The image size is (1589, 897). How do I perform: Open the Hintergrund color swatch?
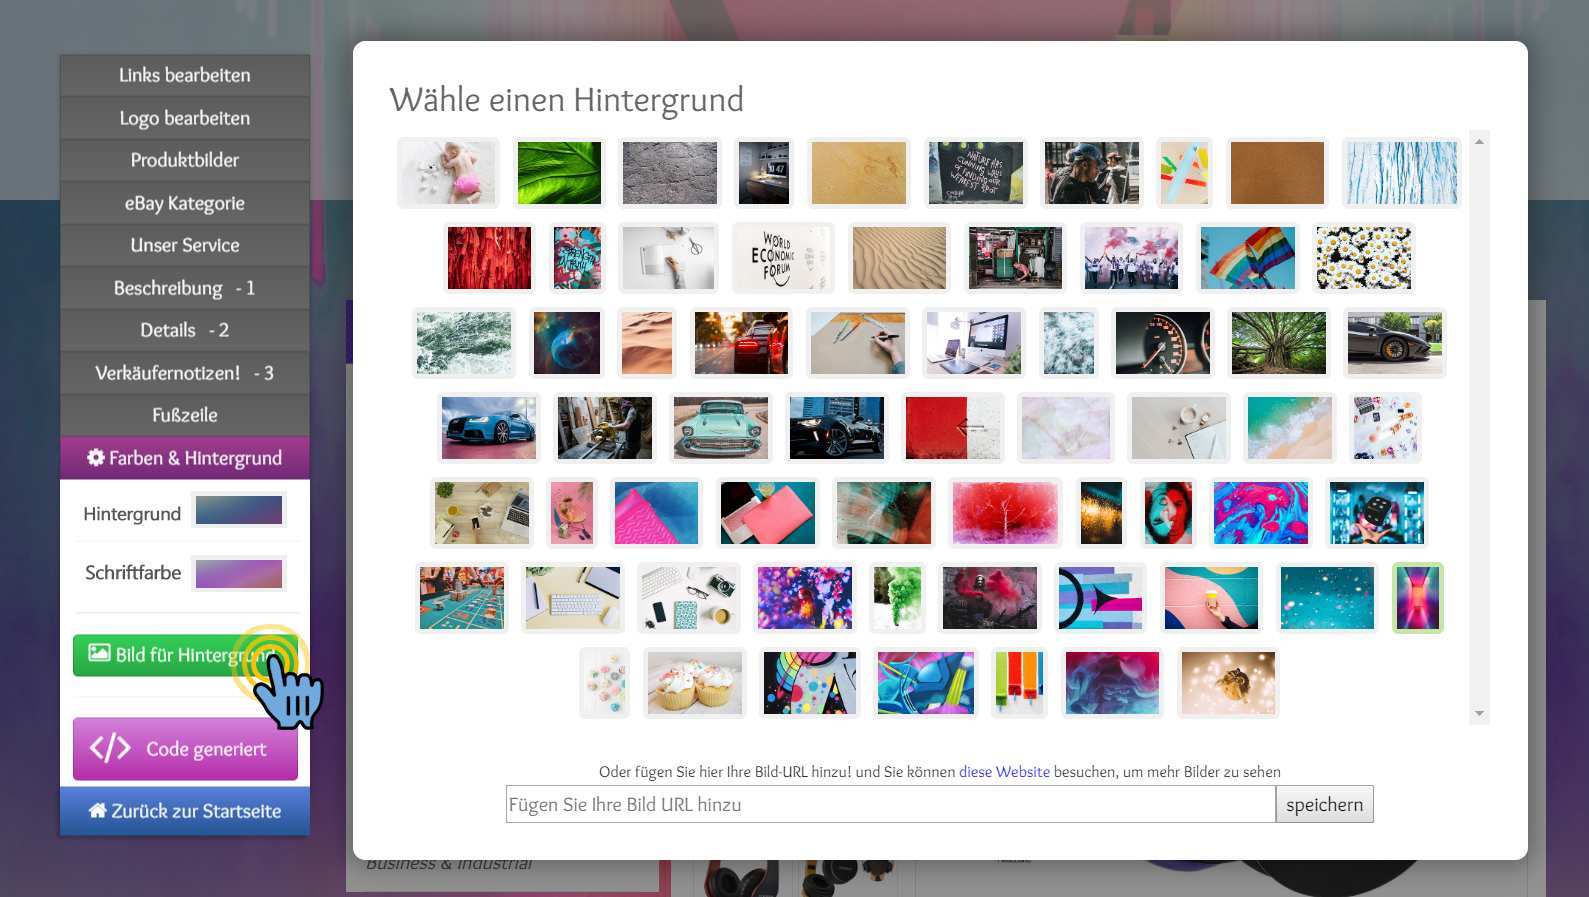239,511
